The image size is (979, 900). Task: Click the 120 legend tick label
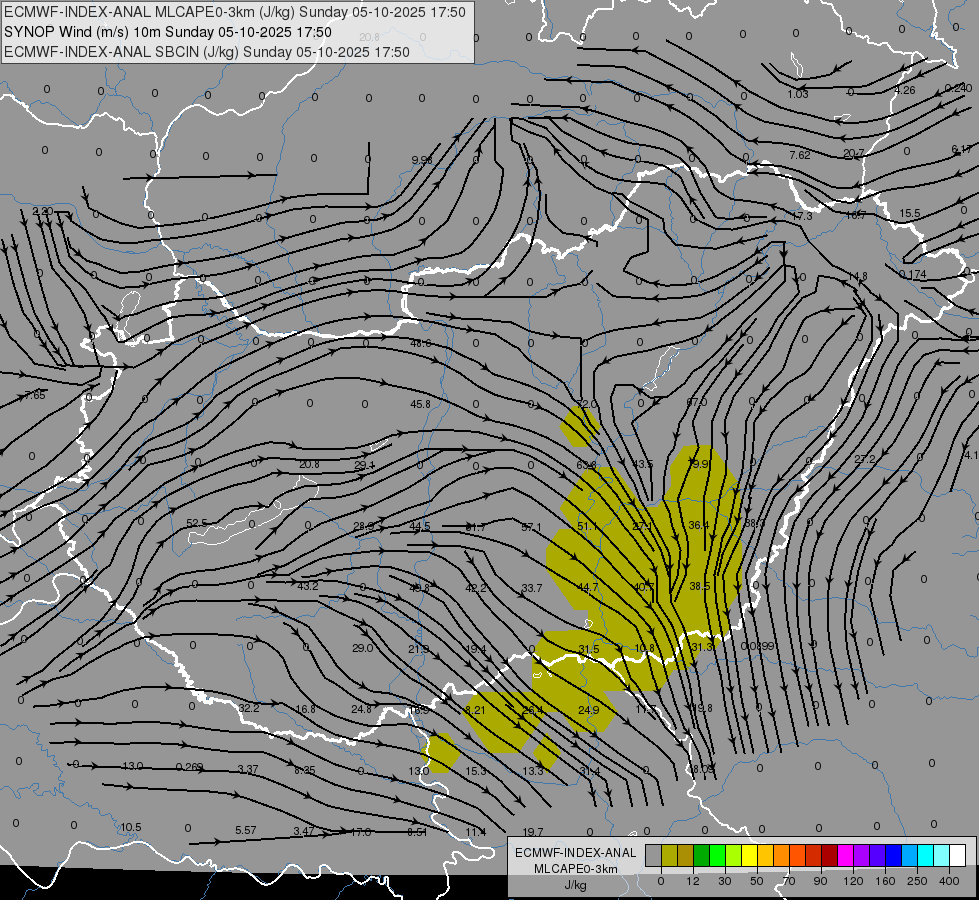(x=853, y=881)
